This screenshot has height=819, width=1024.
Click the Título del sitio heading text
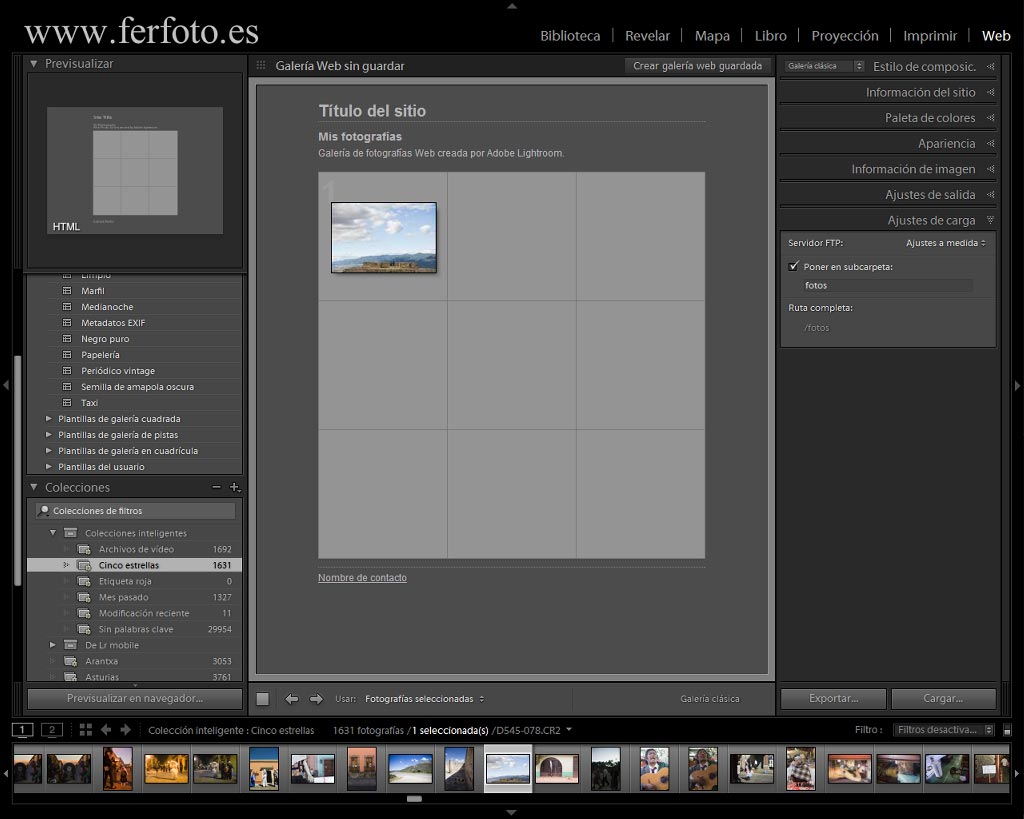[x=372, y=111]
